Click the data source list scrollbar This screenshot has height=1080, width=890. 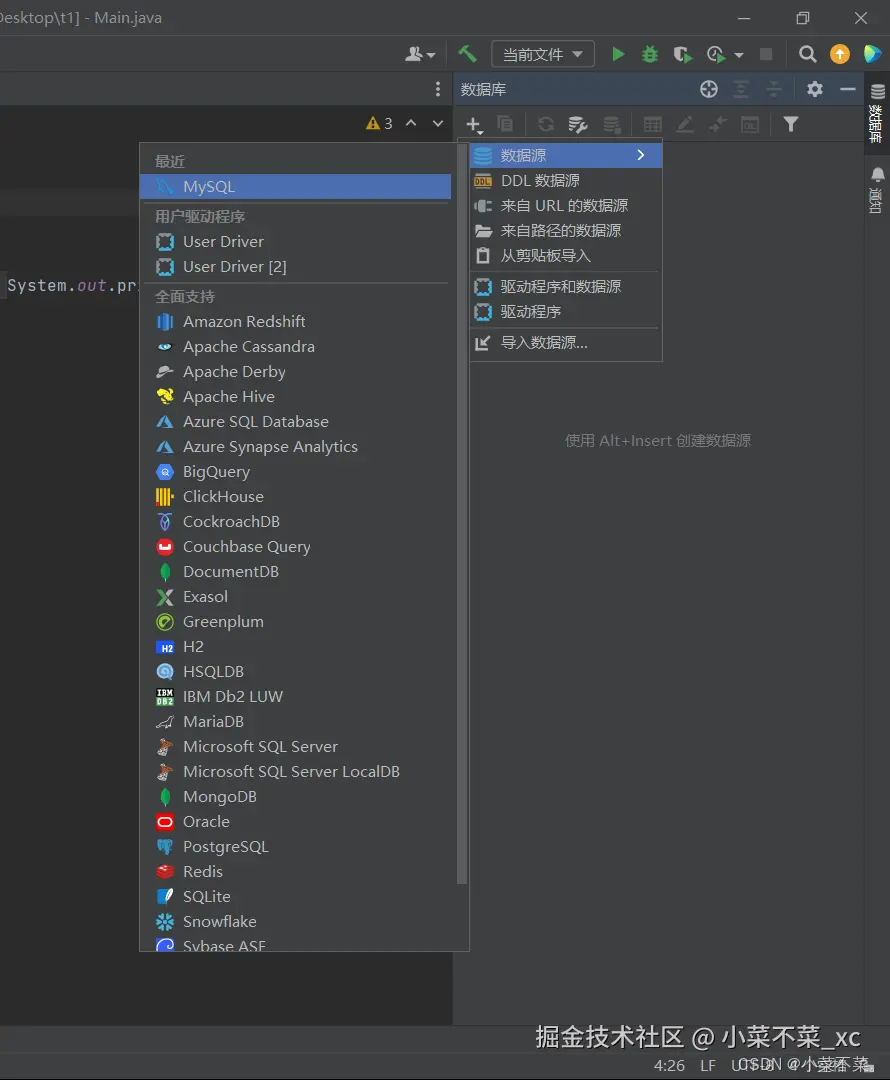462,513
